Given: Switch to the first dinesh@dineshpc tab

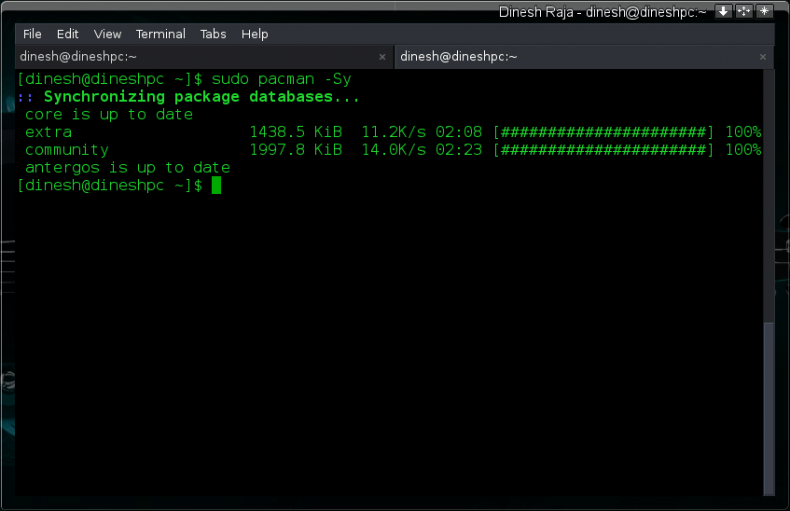Looking at the screenshot, I should 204,57.
